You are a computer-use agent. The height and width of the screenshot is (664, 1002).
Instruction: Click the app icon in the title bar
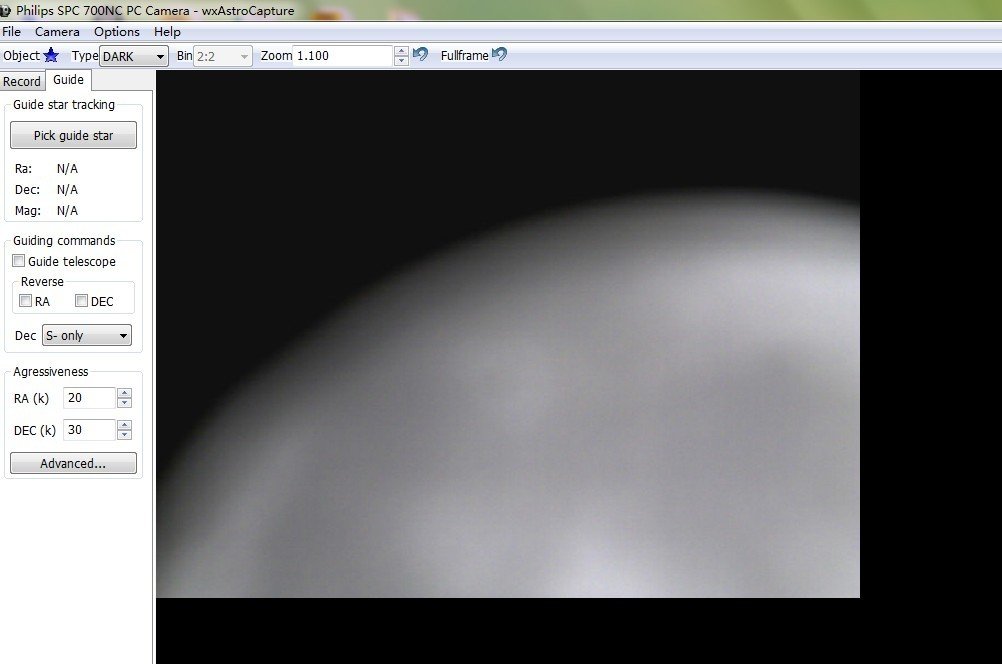click(6, 10)
